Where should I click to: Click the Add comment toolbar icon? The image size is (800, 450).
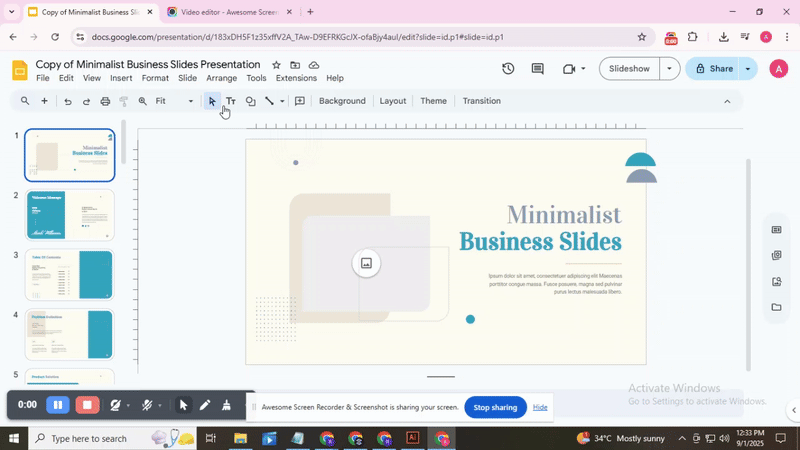(x=299, y=101)
